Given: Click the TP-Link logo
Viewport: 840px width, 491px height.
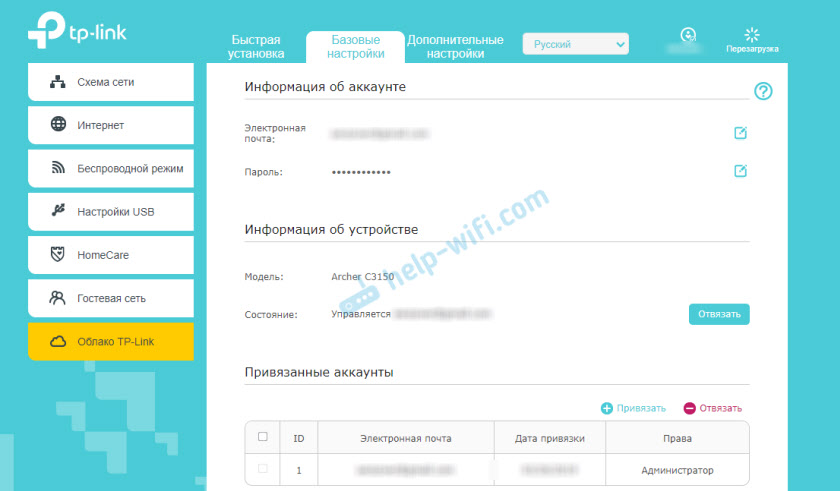Looking at the screenshot, I should pyautogui.click(x=77, y=34).
